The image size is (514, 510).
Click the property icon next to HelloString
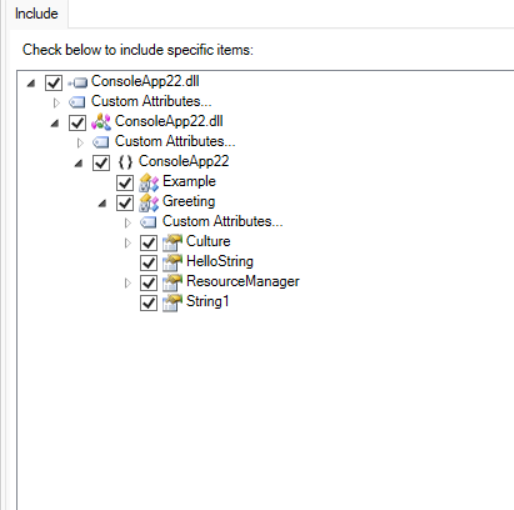click(x=172, y=262)
